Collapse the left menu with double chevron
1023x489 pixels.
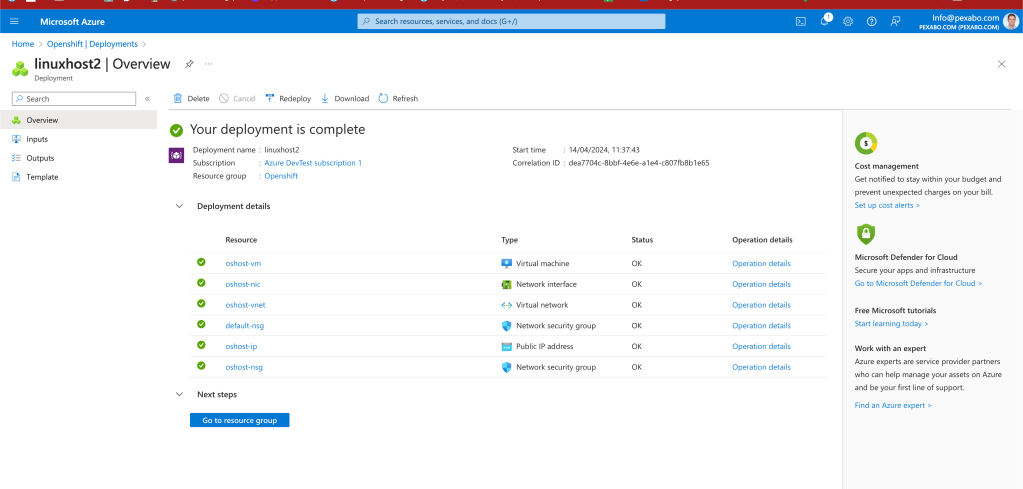tap(147, 98)
